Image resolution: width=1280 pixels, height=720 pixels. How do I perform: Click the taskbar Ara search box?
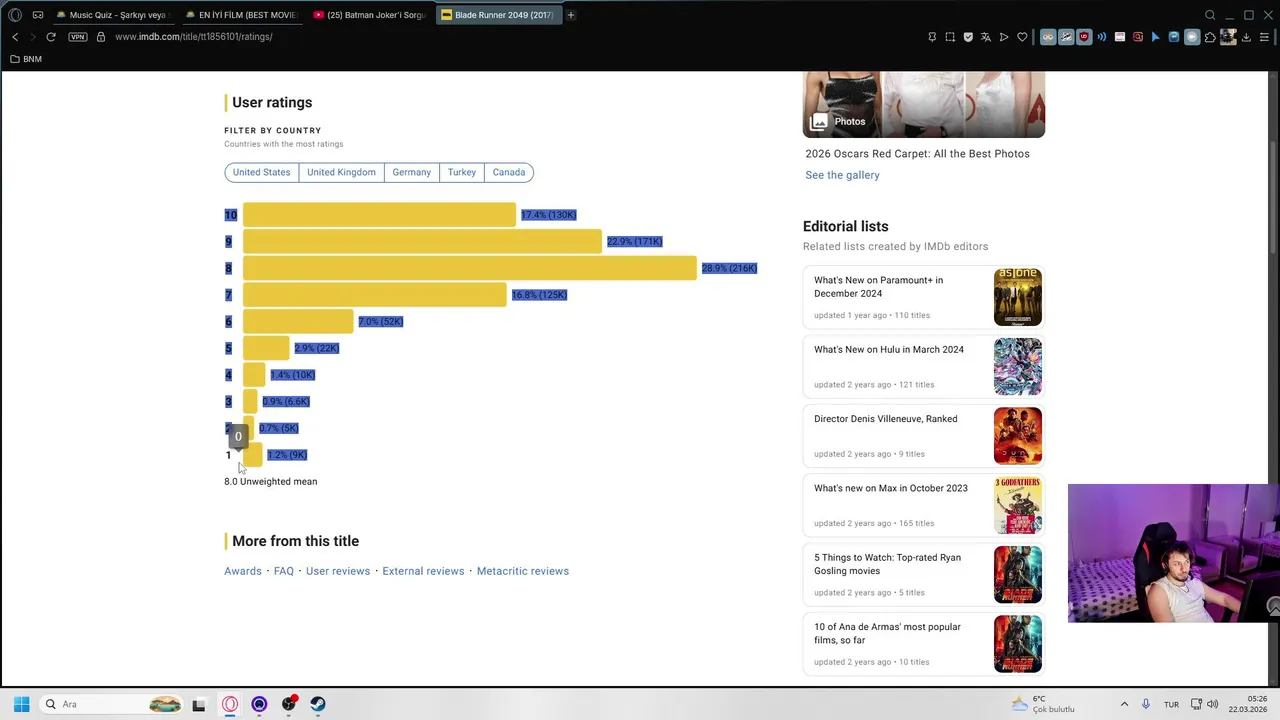(x=112, y=704)
